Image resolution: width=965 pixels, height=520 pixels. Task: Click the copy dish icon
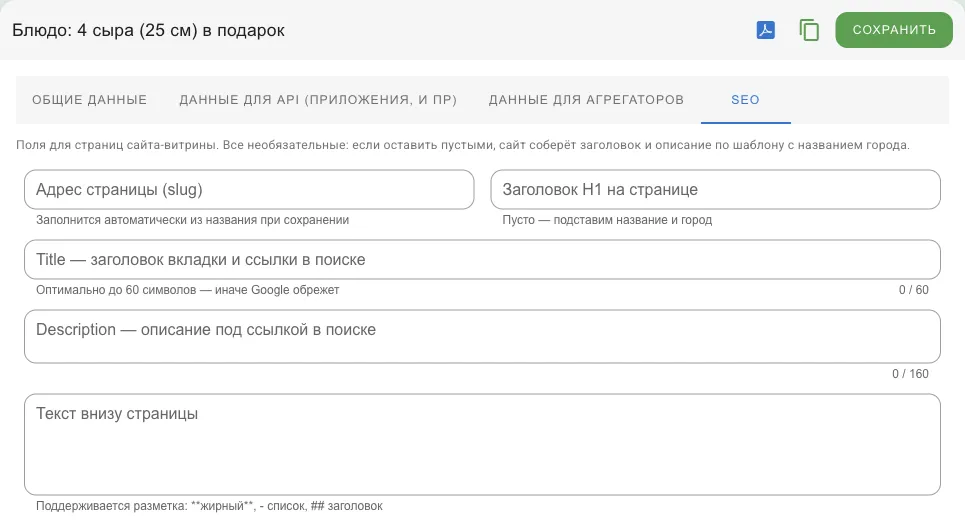809,30
